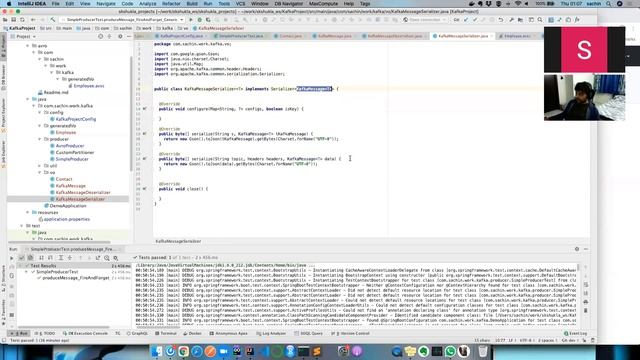Click the project tree vertical scrollbar

coord(131,114)
